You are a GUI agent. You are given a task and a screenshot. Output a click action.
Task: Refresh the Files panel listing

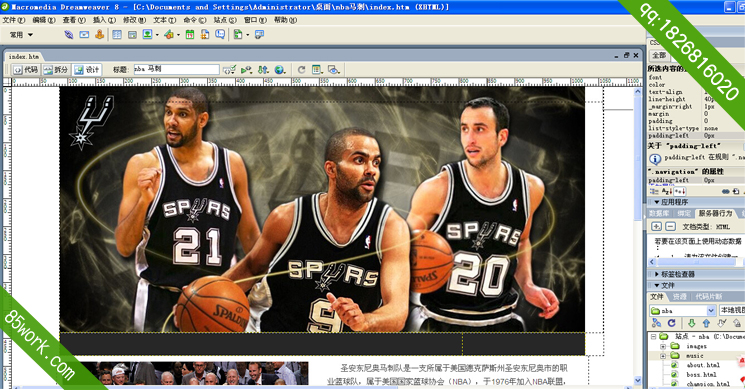point(671,323)
